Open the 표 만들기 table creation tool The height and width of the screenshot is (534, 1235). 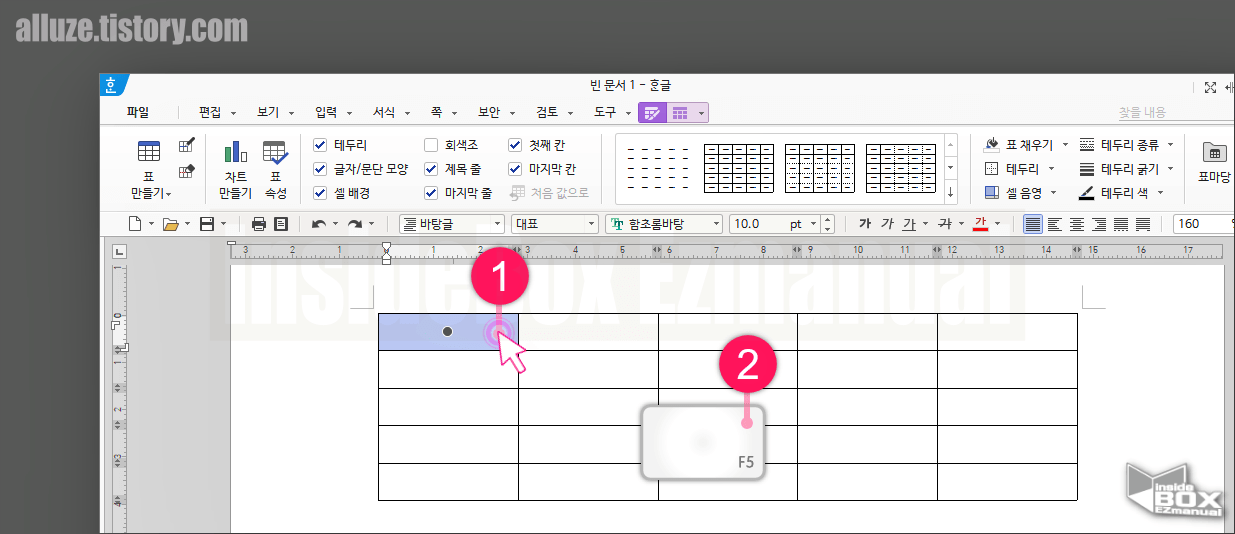(x=150, y=169)
